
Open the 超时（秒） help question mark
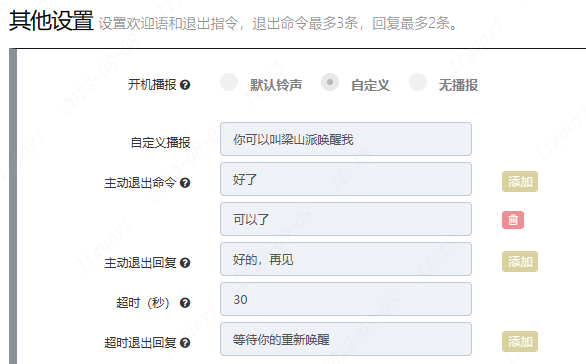(185, 303)
